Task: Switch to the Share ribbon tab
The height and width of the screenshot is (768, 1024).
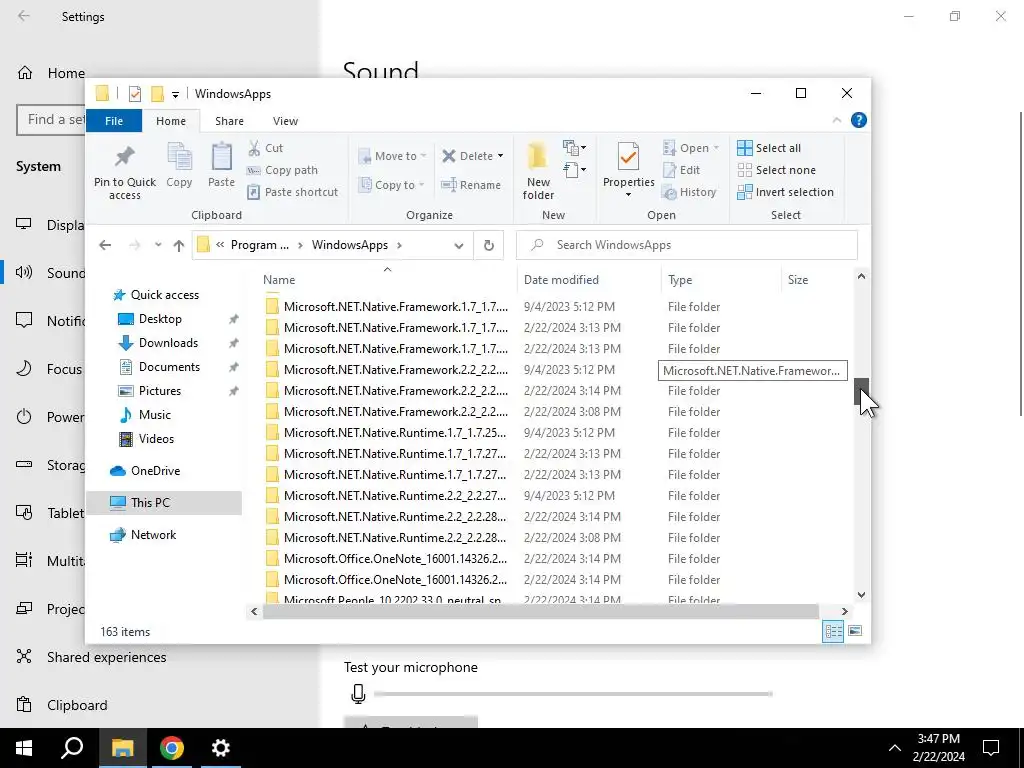Action: point(229,121)
